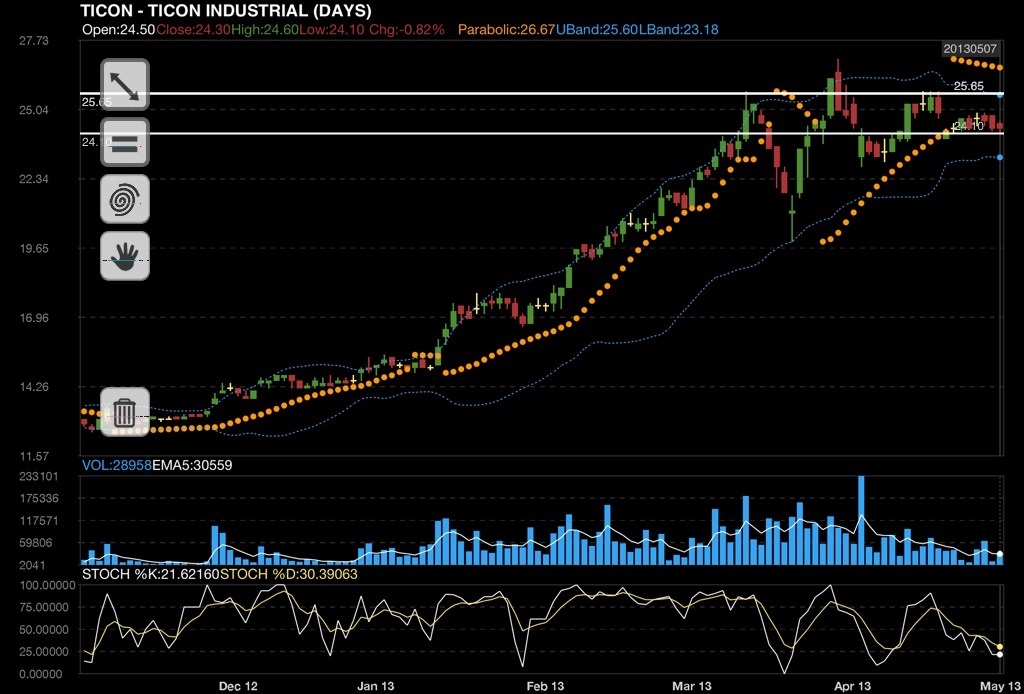Click the Parabolic:26.67 indicator label
1024x694 pixels.
pyautogui.click(x=505, y=29)
